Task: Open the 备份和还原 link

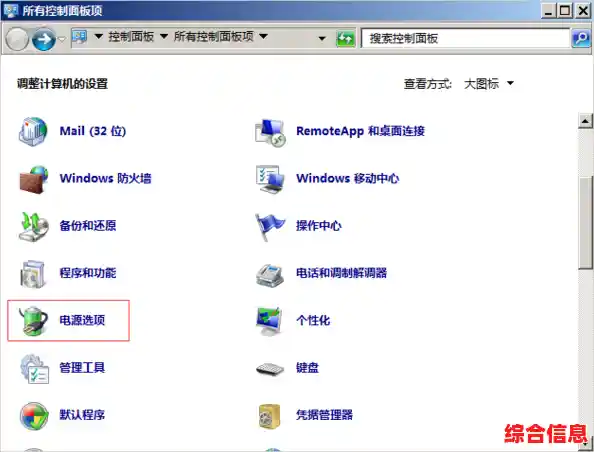Action: (88, 225)
